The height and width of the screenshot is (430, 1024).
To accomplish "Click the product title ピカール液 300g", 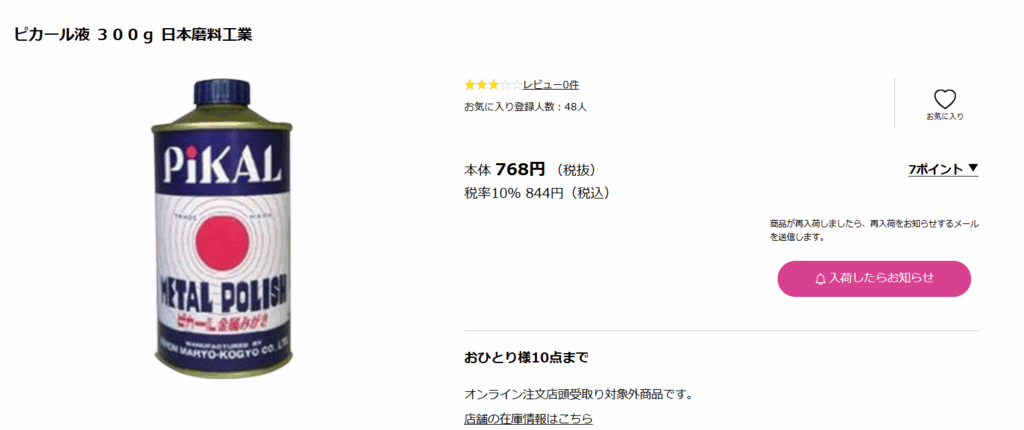I will coord(132,35).
